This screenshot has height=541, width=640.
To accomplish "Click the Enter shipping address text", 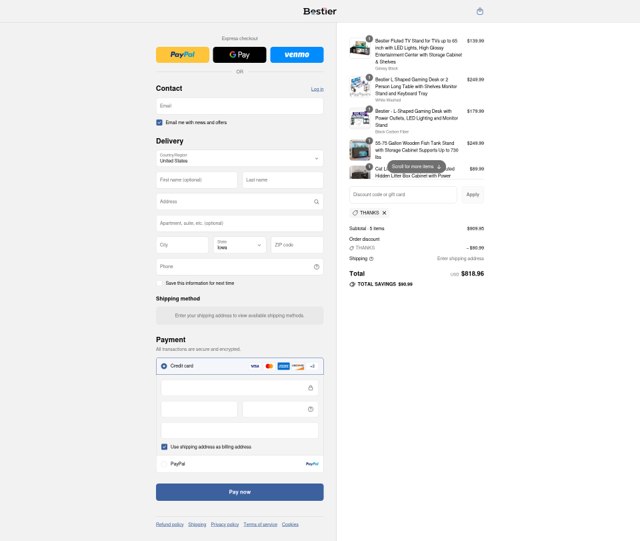I will point(460,259).
